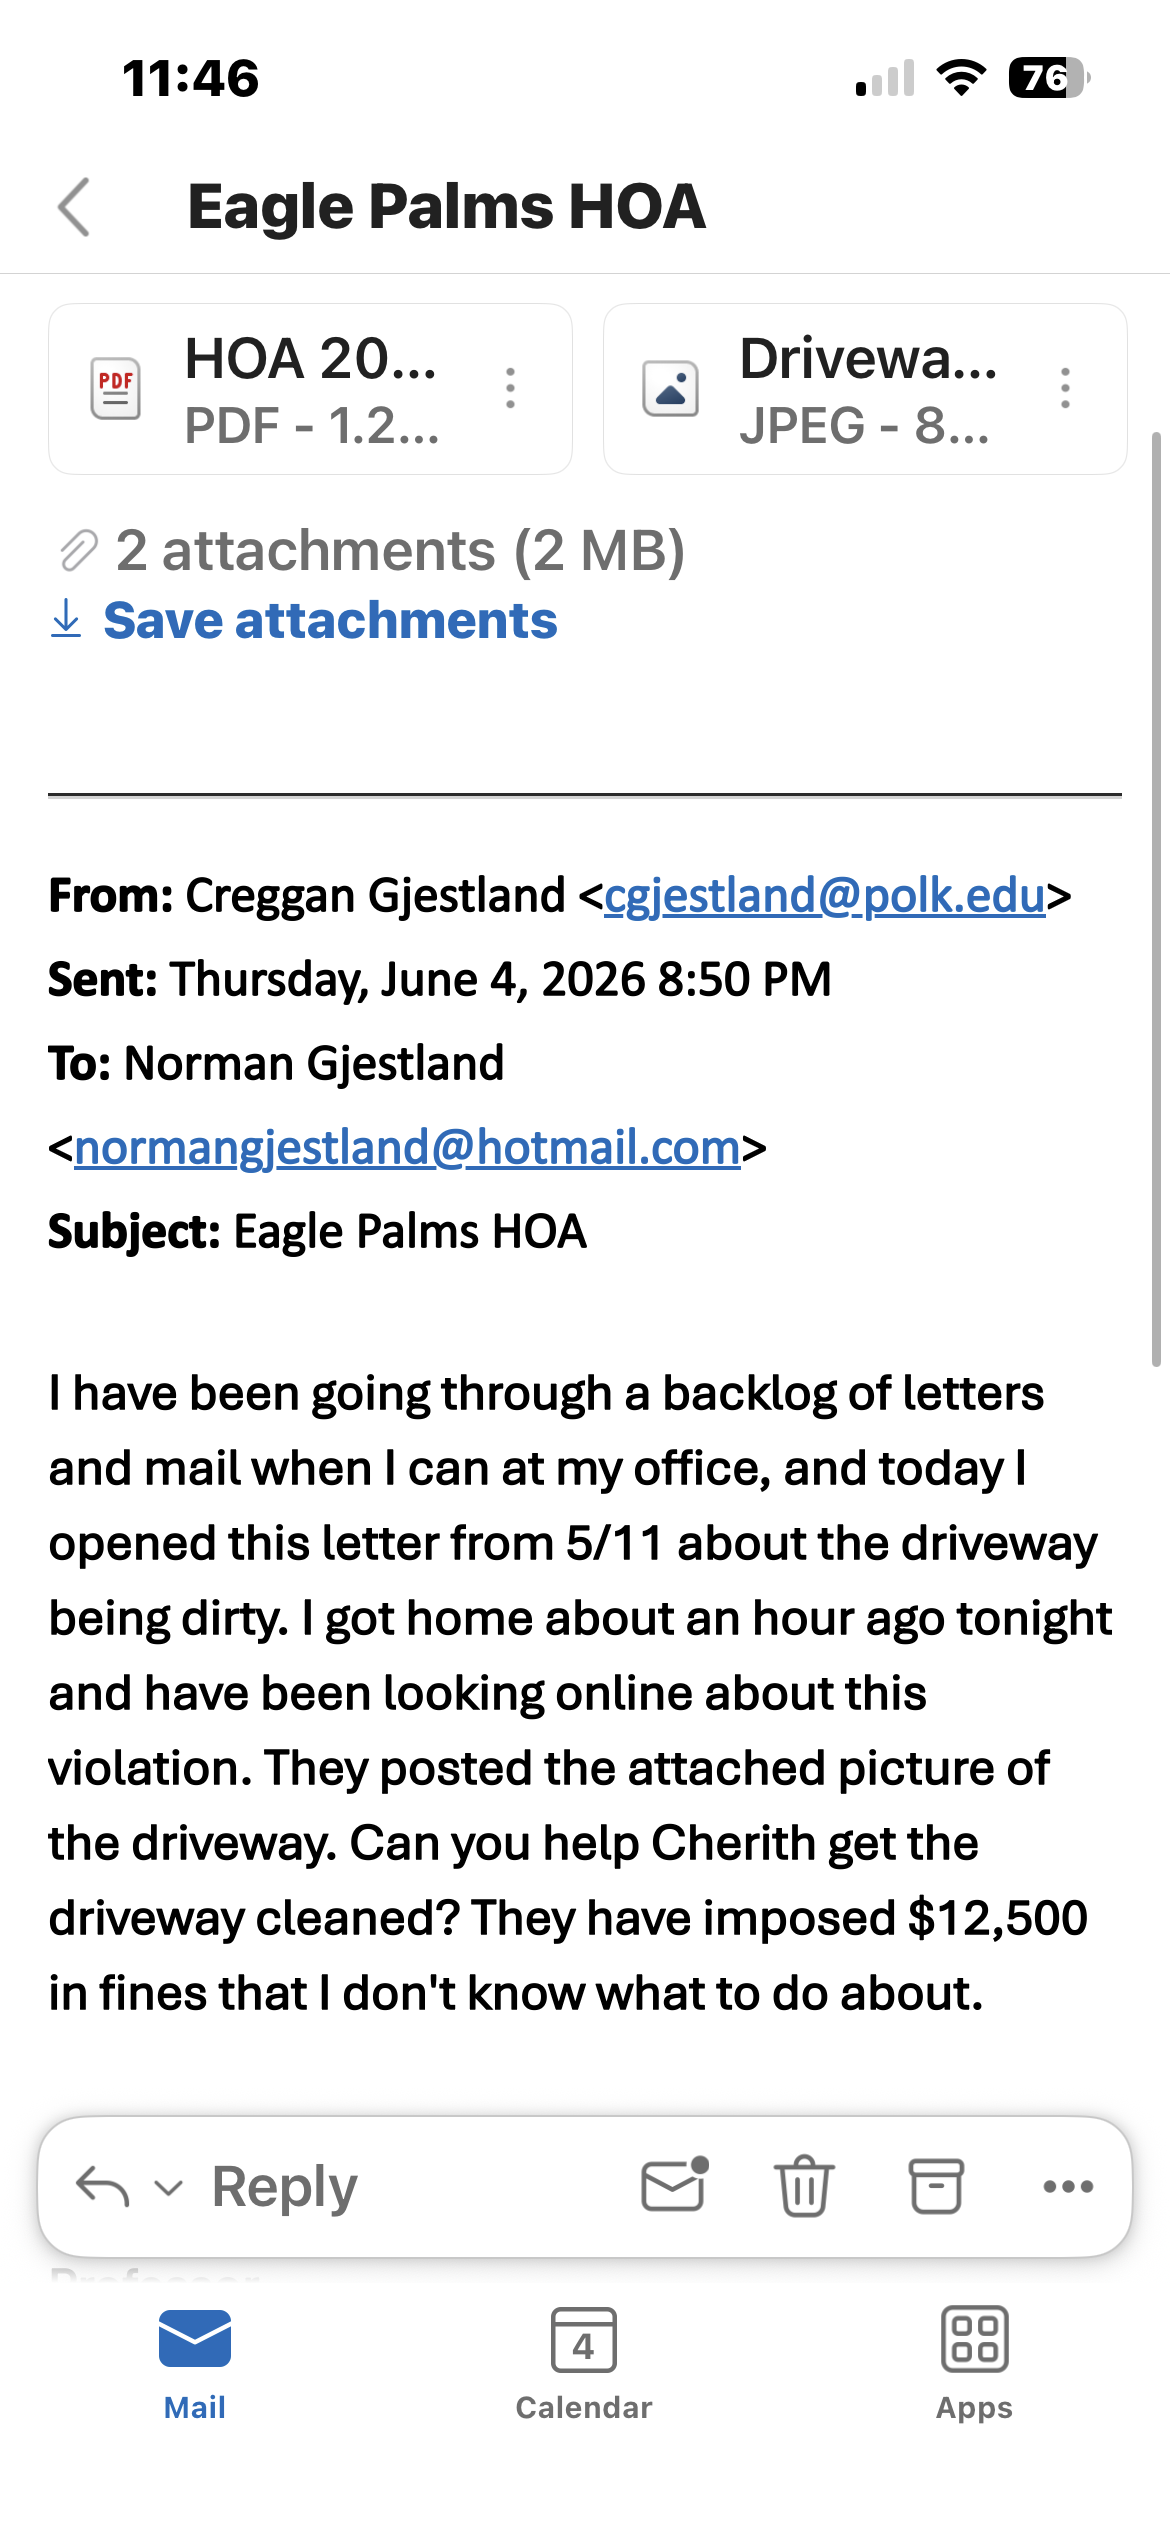Delete the email with trash icon

click(804, 2185)
